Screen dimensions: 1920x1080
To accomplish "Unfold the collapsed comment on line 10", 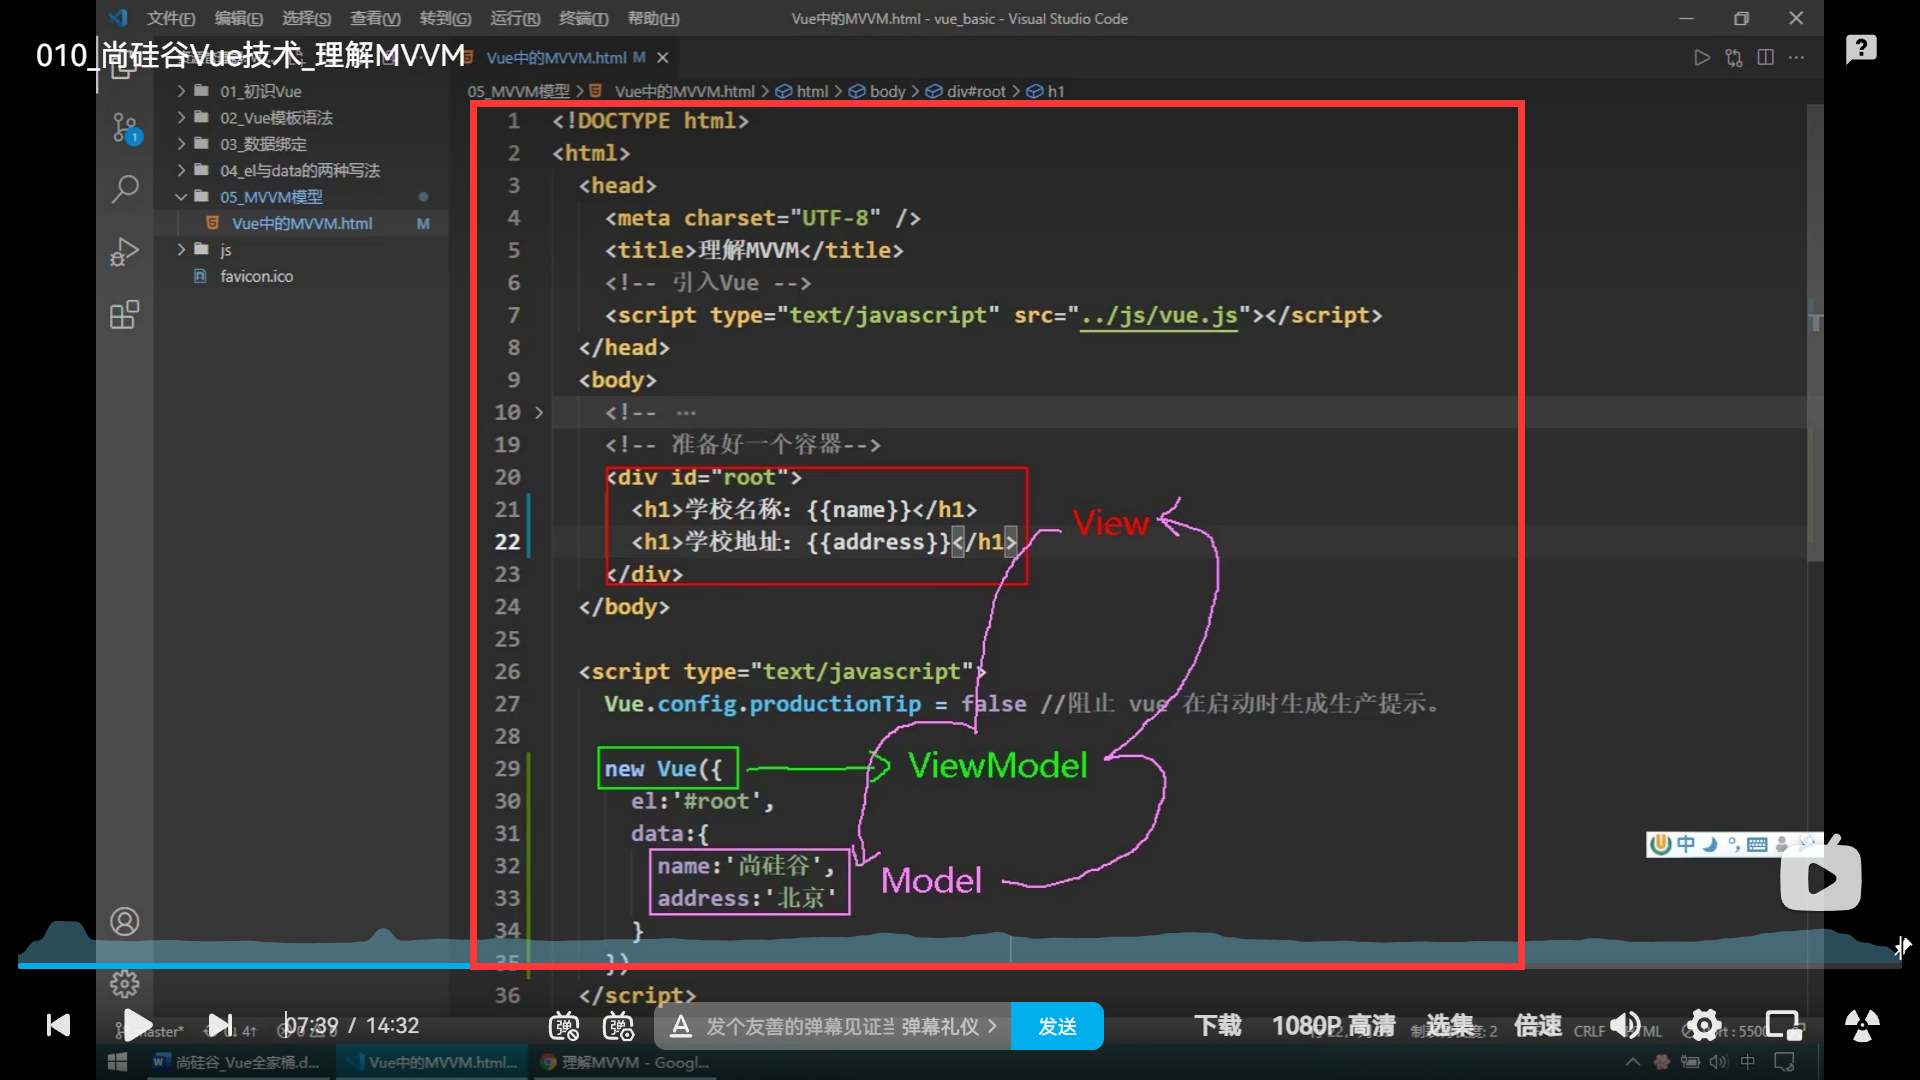I will pyautogui.click(x=539, y=412).
